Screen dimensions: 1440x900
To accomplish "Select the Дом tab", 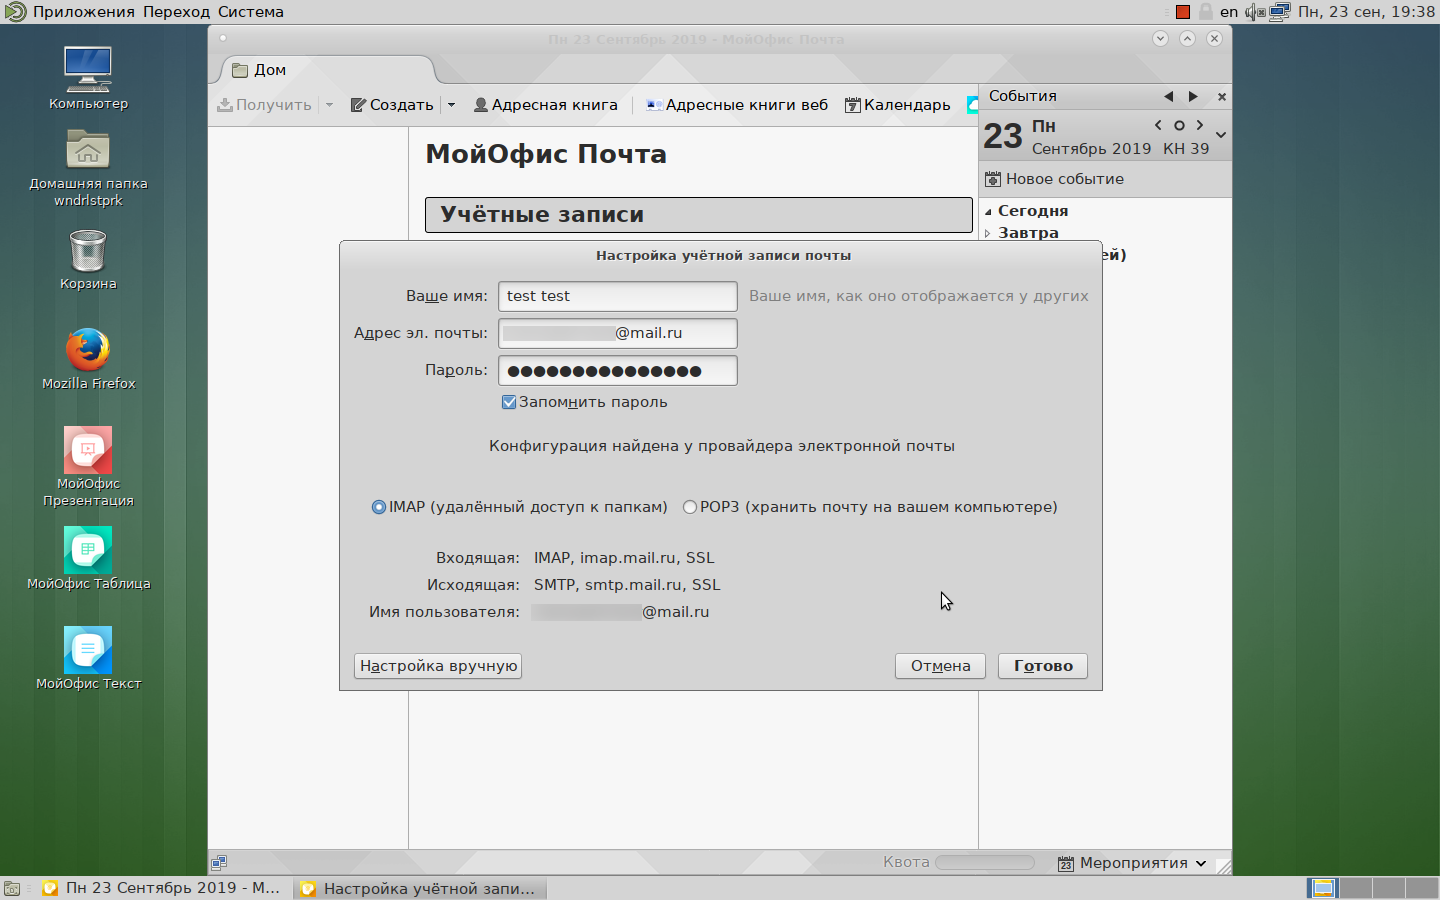I will click(326, 70).
